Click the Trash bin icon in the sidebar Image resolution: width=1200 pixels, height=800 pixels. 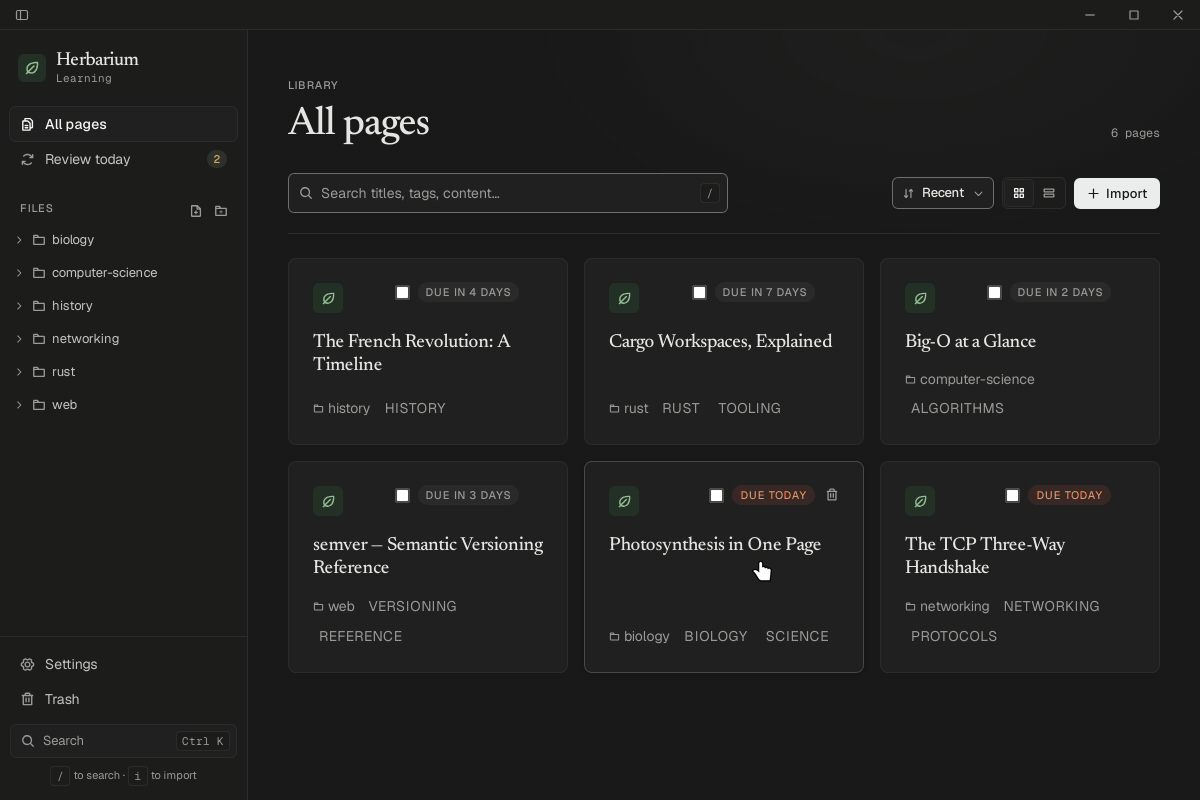(28, 699)
